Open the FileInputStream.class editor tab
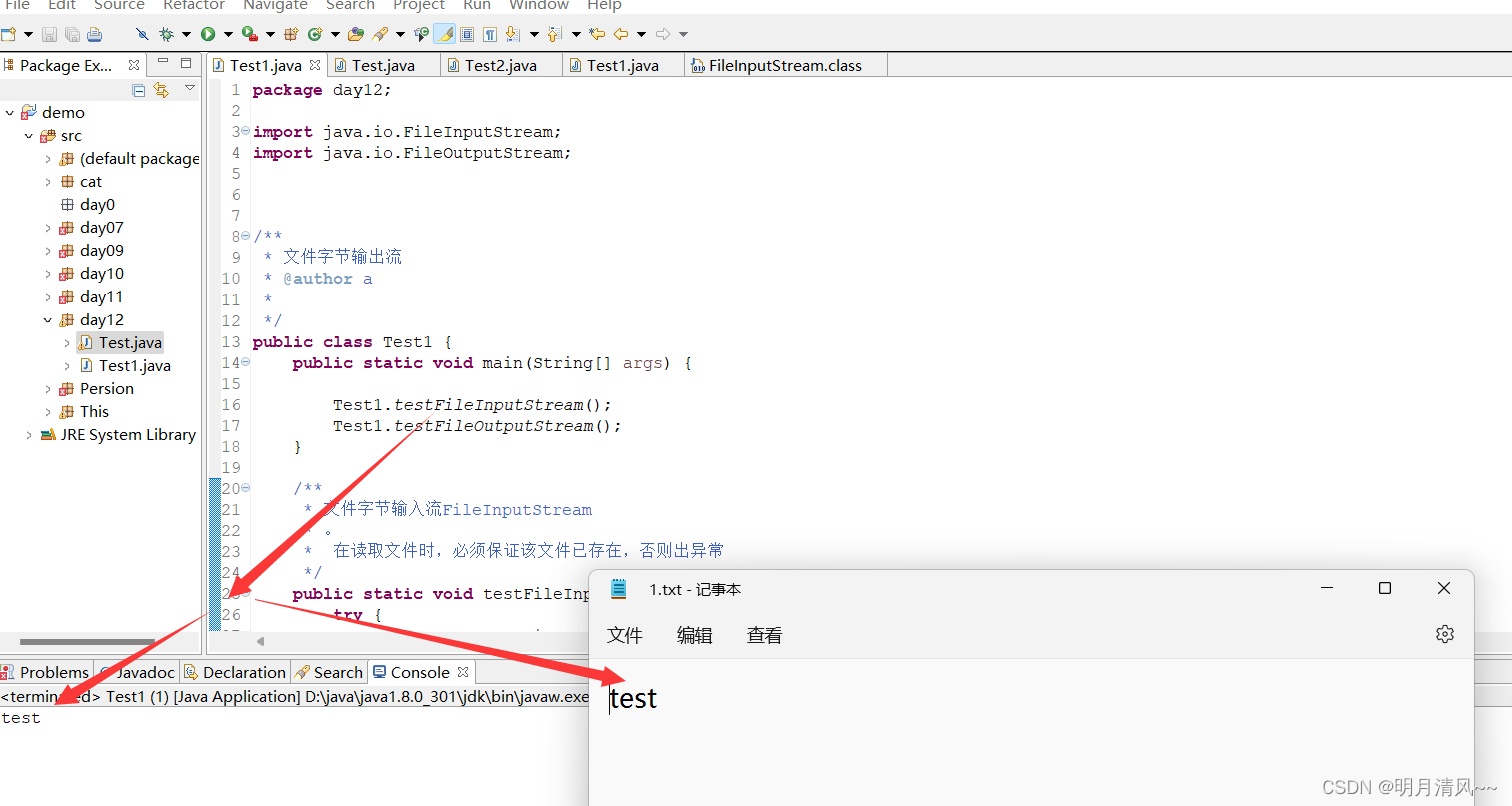Screen dimensions: 1512x806 click(785, 65)
